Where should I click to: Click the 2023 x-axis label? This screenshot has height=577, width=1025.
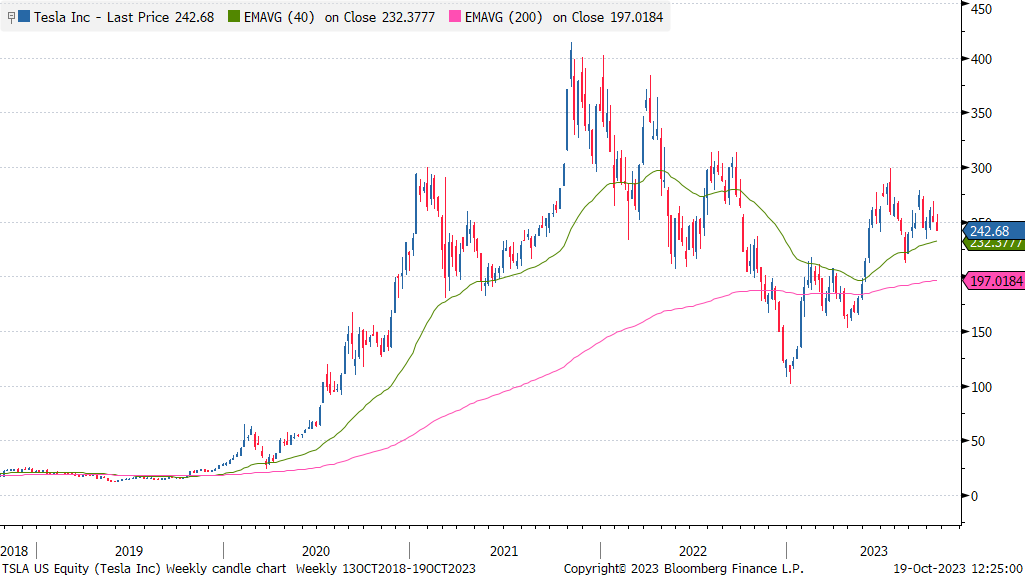[x=874, y=552]
